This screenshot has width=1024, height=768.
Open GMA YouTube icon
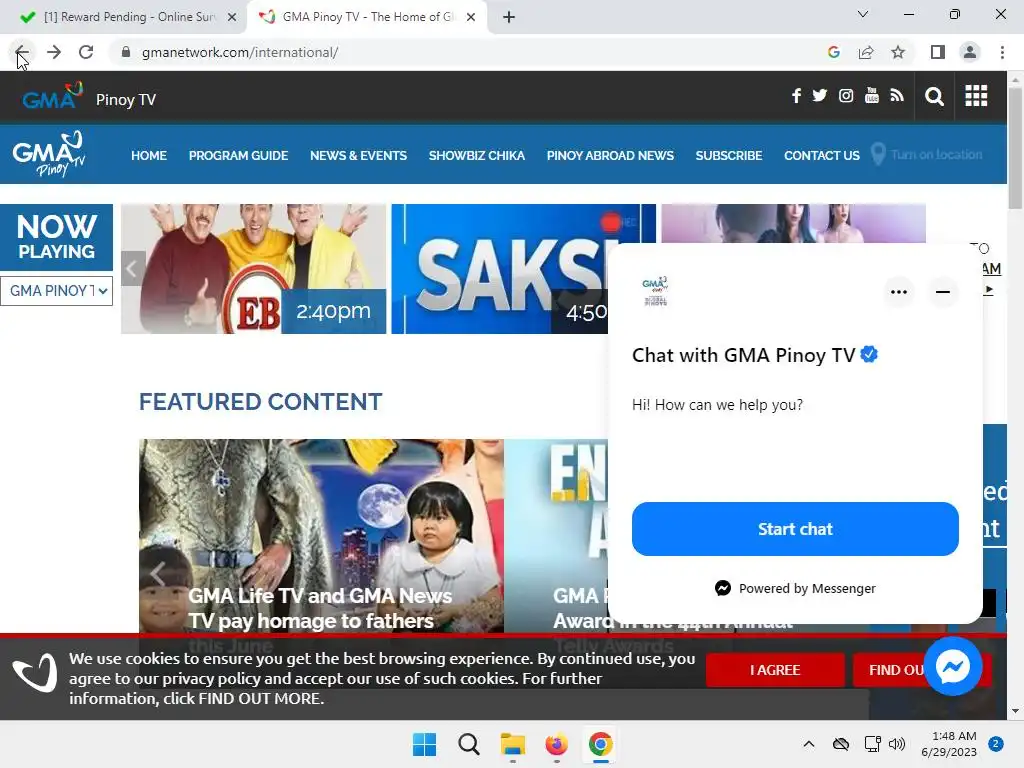pyautogui.click(x=872, y=96)
